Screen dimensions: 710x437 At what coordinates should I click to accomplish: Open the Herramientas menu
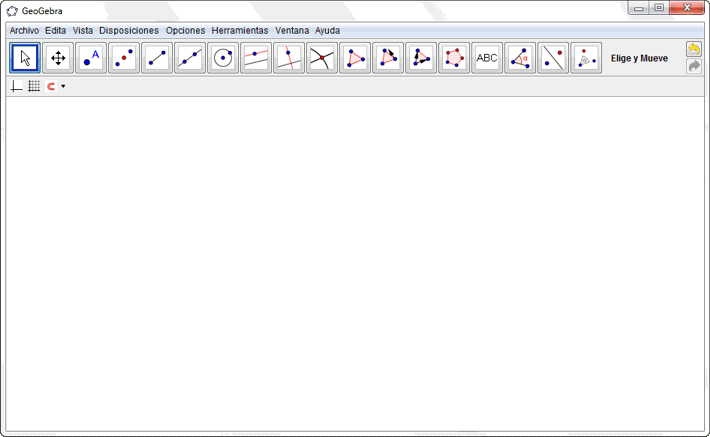pos(240,31)
